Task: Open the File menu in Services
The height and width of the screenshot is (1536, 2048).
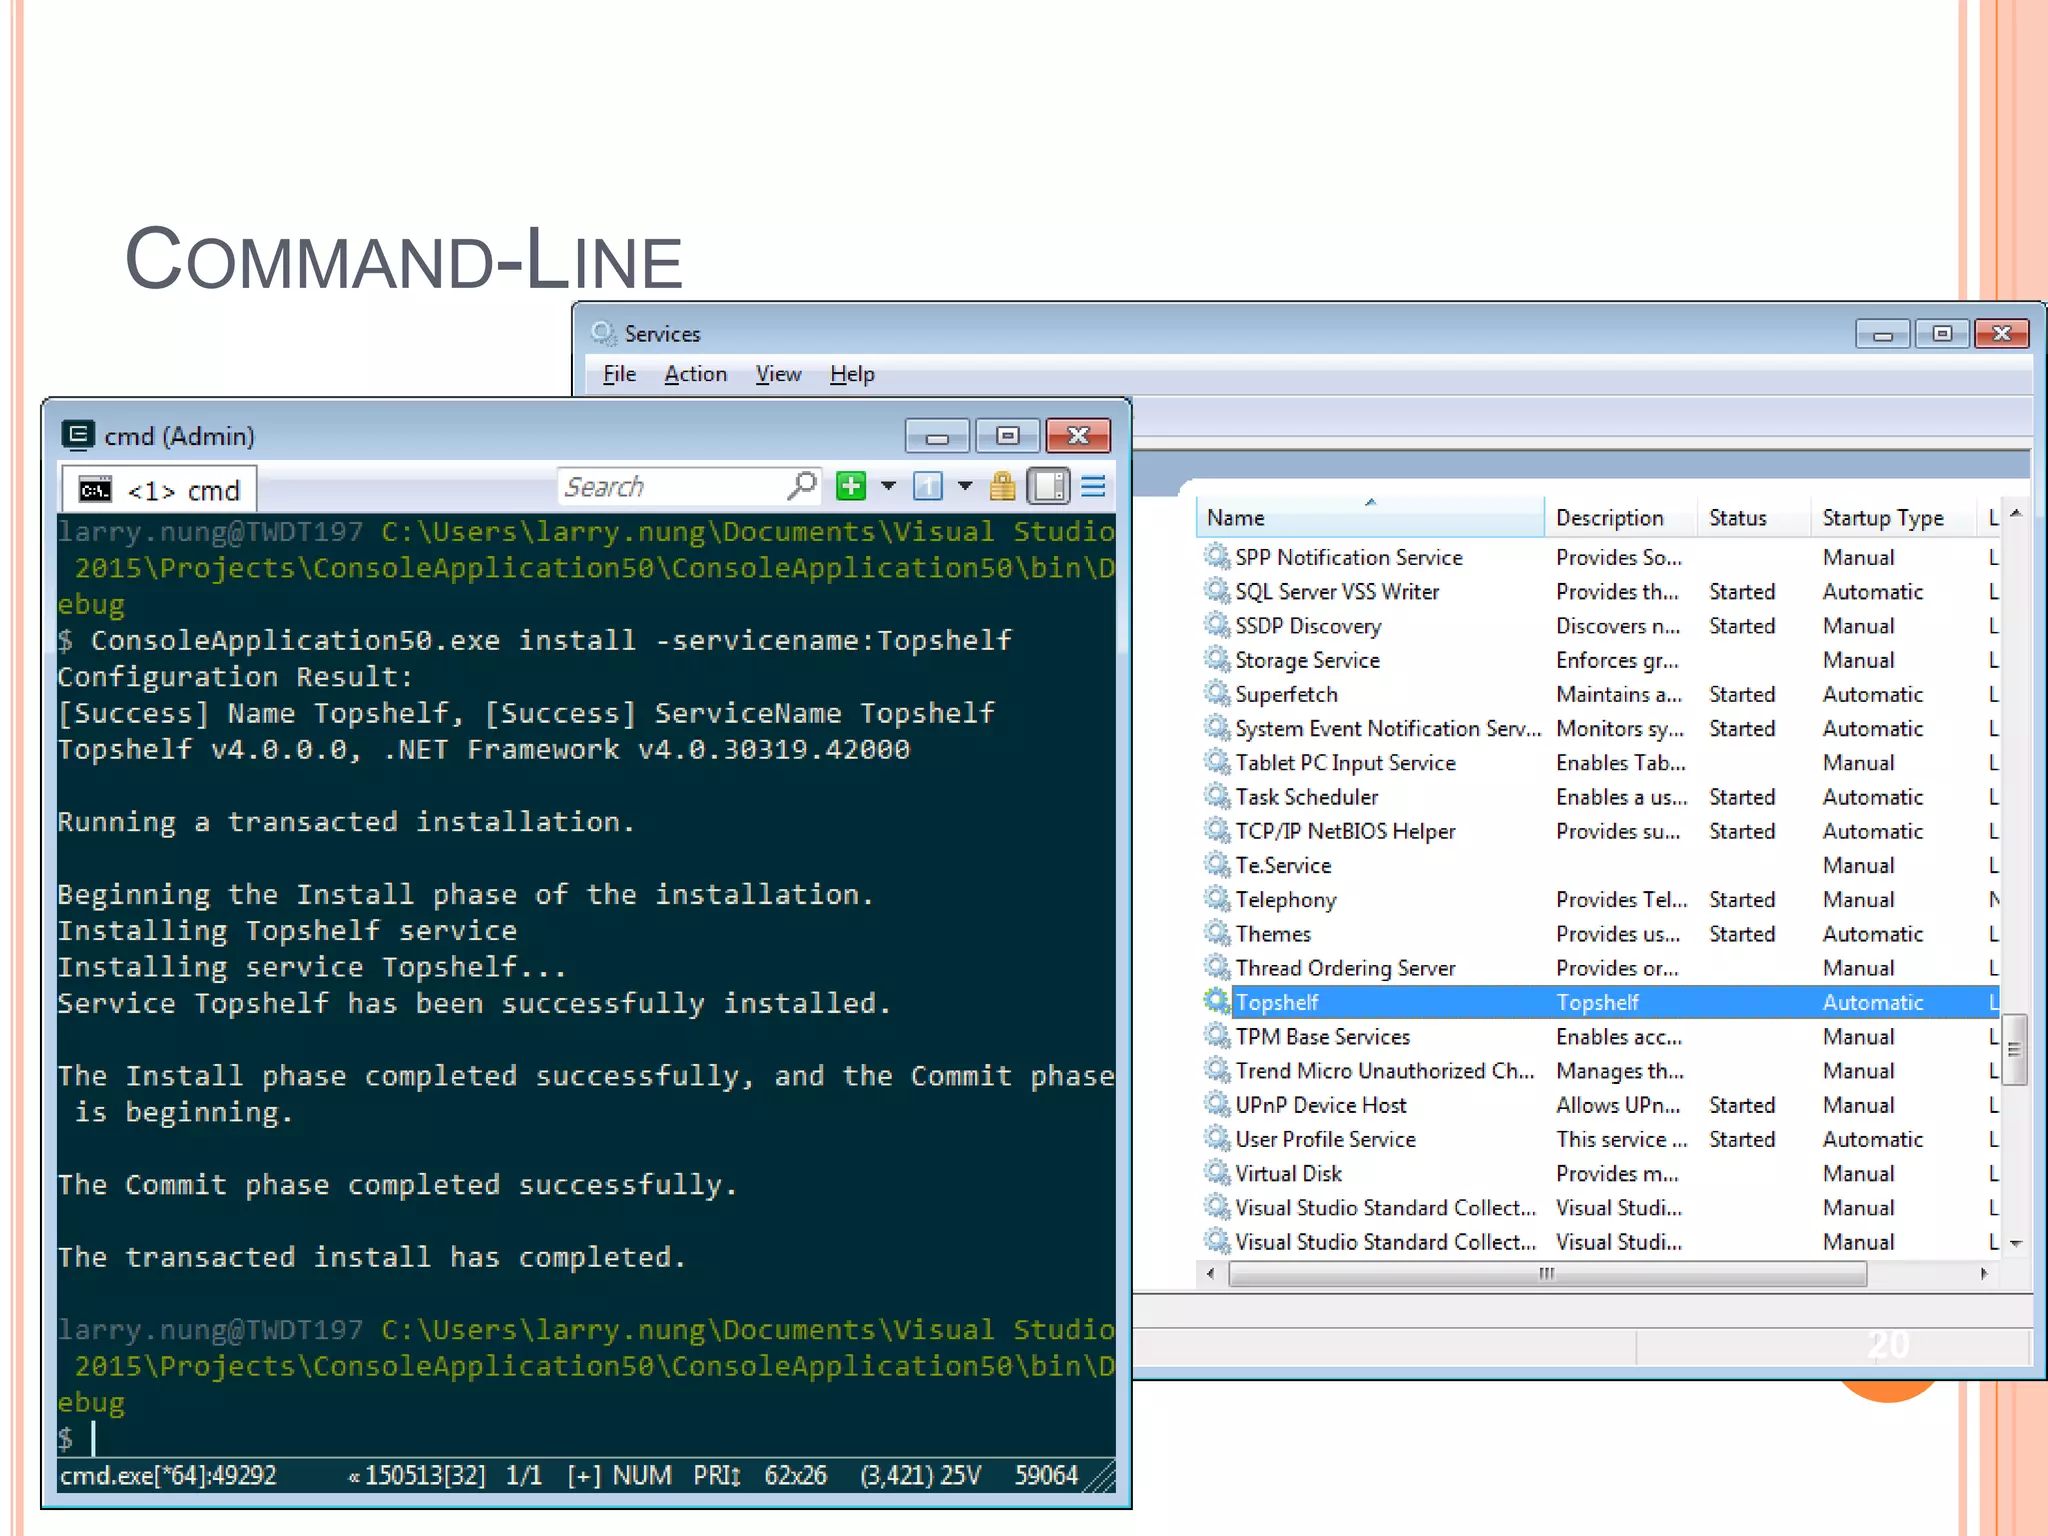Action: point(619,374)
